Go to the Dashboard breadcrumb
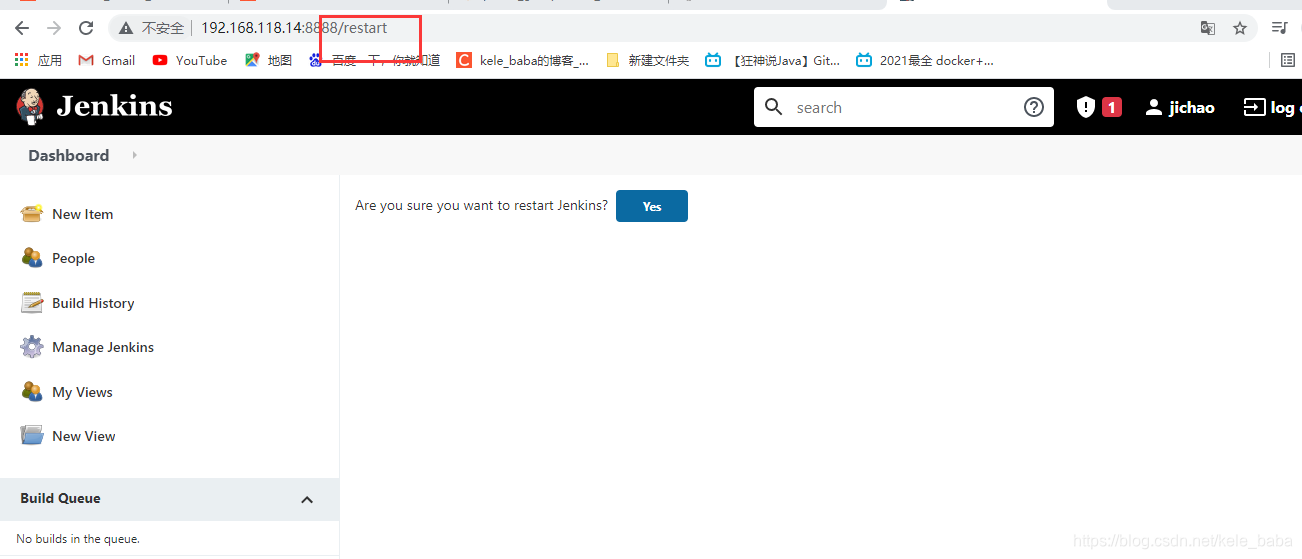Screen dimensions: 1302x559 pyautogui.click(x=69, y=155)
